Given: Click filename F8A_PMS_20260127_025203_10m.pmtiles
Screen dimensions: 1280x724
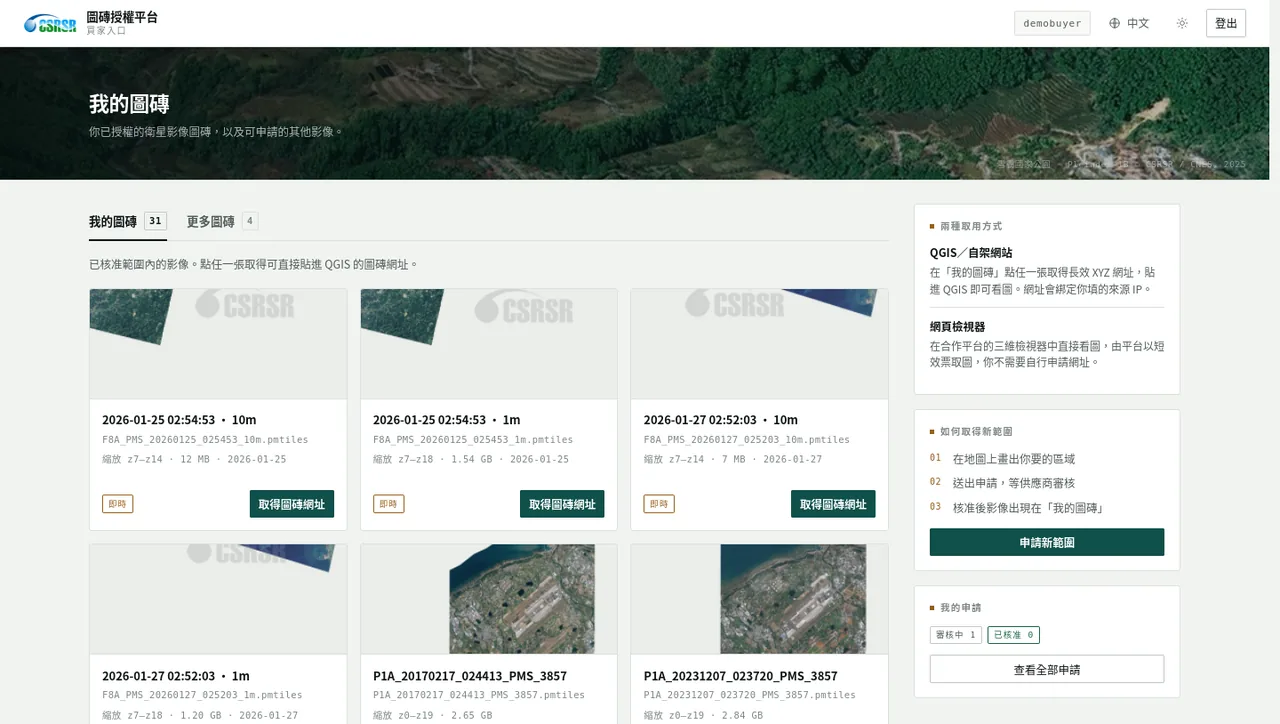Looking at the screenshot, I should click(x=747, y=440).
